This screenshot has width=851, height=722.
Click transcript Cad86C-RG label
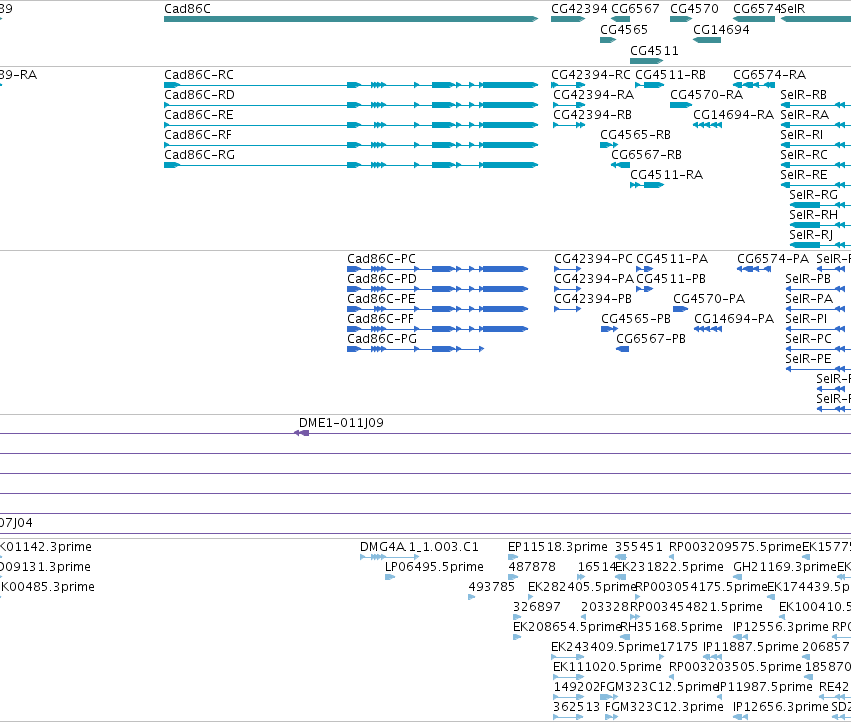pos(199,155)
